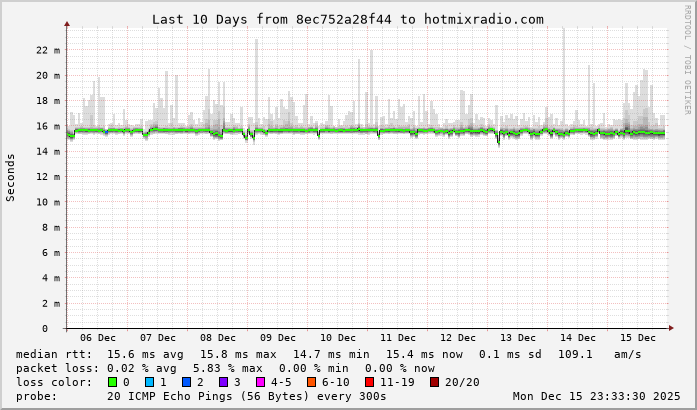
Task: Click the RRDTOOL / TOBI OETIKER watermark
Action: [x=687, y=58]
